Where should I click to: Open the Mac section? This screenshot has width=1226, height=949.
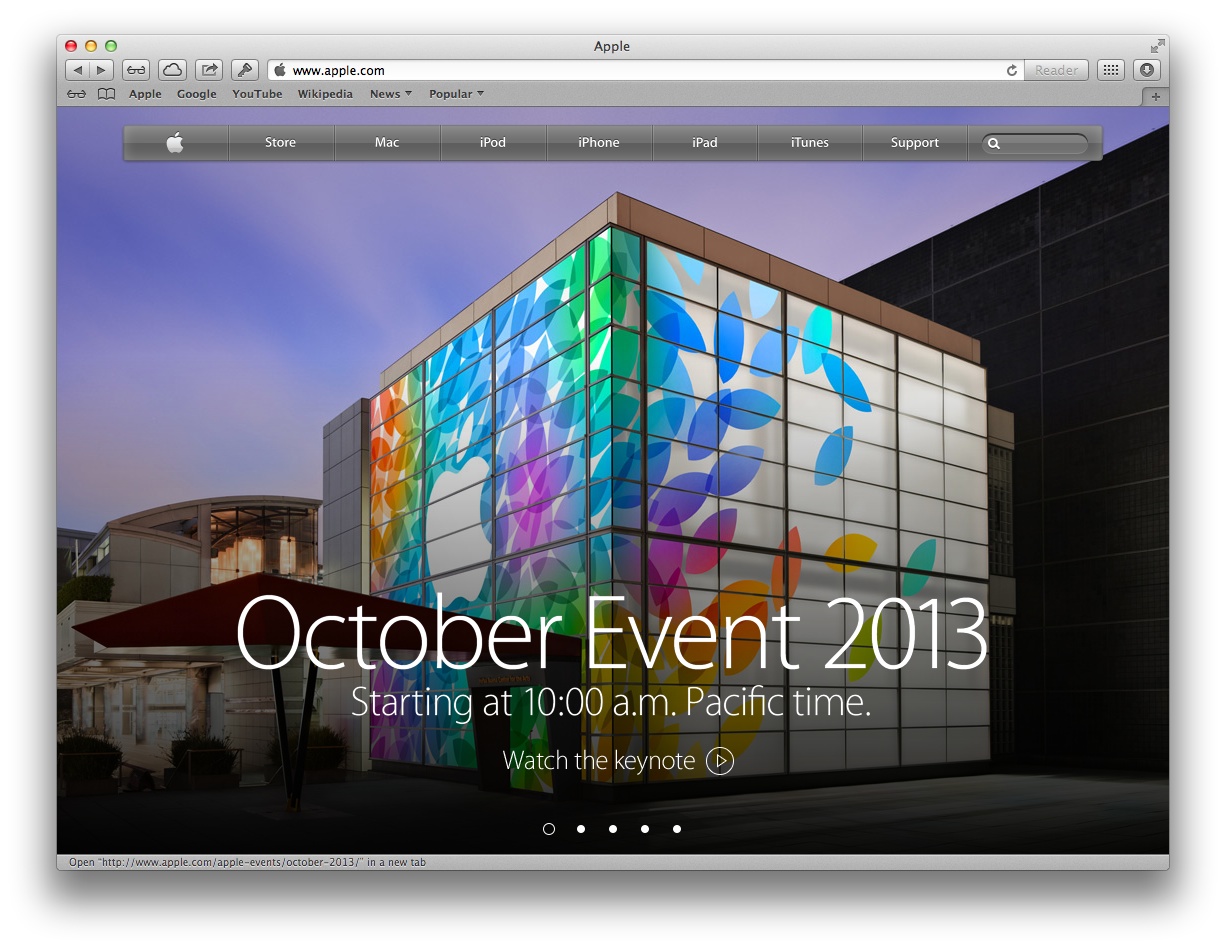tap(387, 143)
